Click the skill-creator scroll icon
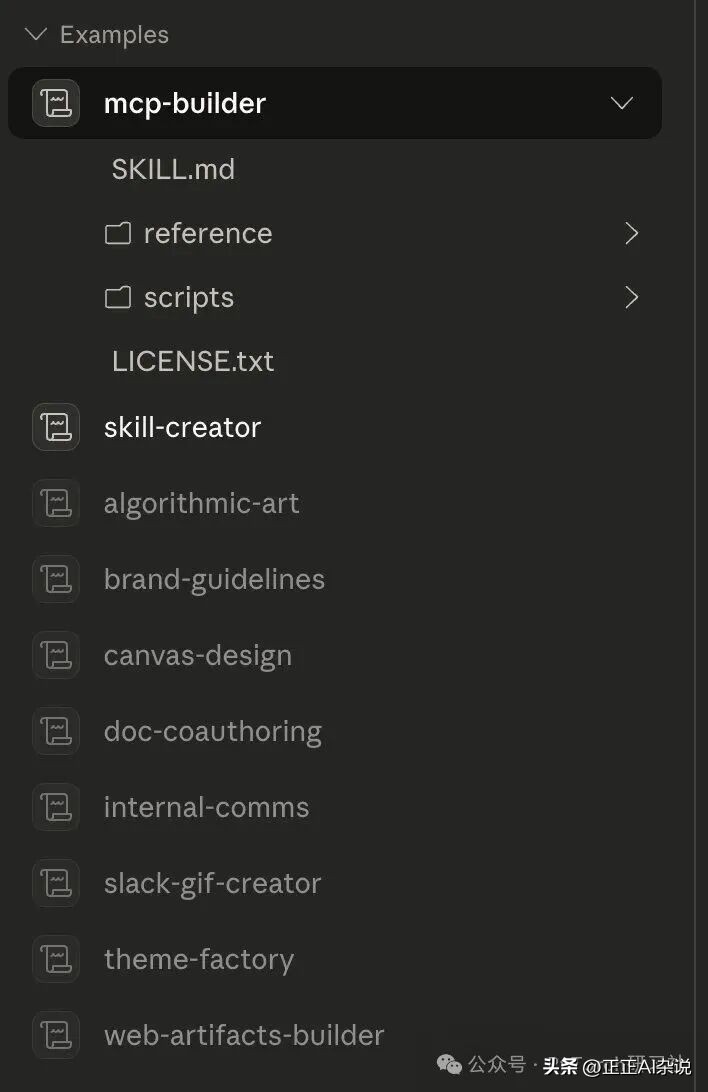 pos(56,427)
